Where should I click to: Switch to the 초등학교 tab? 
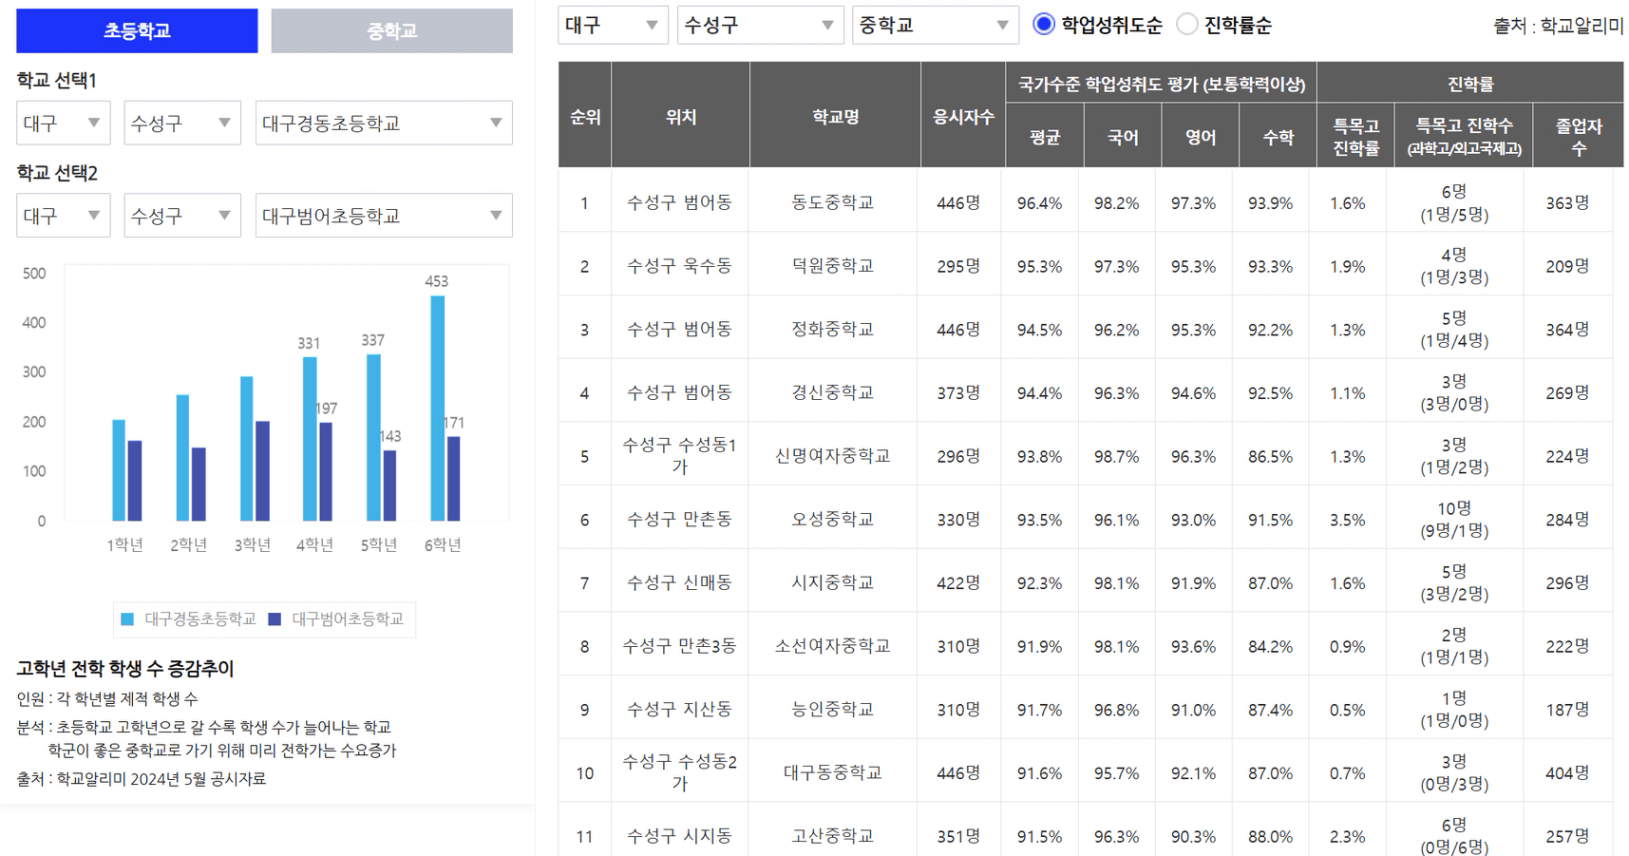click(137, 31)
